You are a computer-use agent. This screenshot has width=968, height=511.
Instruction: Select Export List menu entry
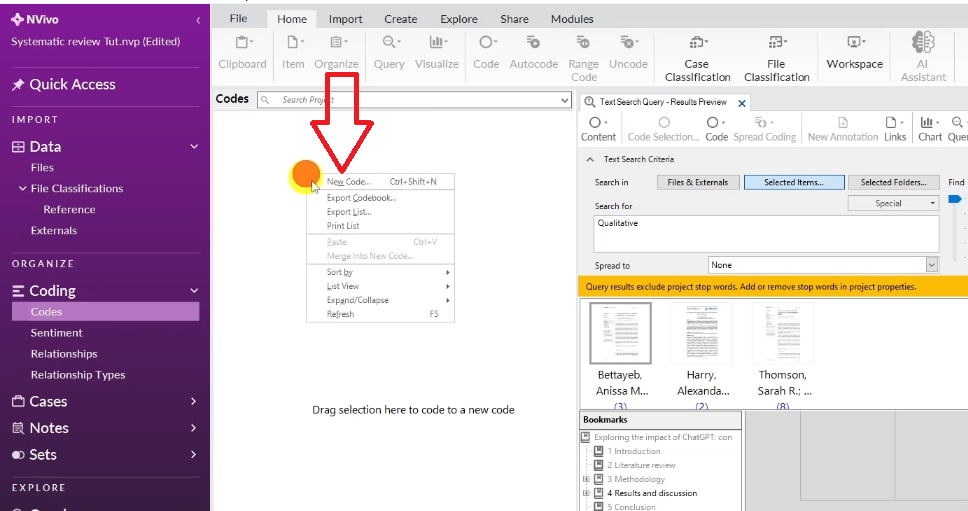coord(380,212)
